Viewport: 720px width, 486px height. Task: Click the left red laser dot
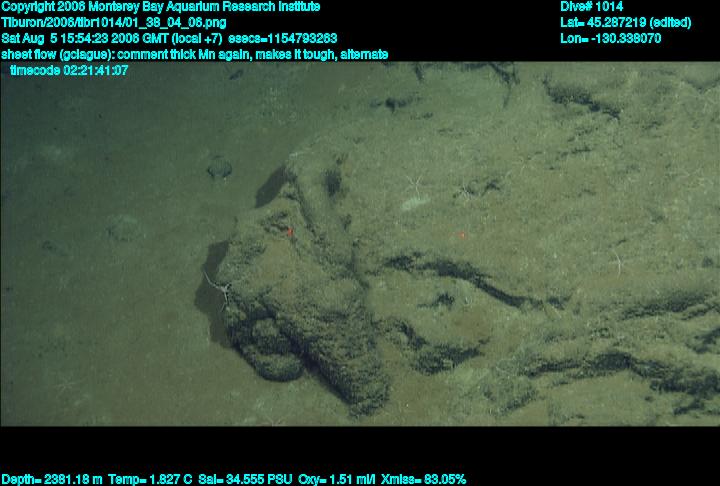click(x=290, y=231)
